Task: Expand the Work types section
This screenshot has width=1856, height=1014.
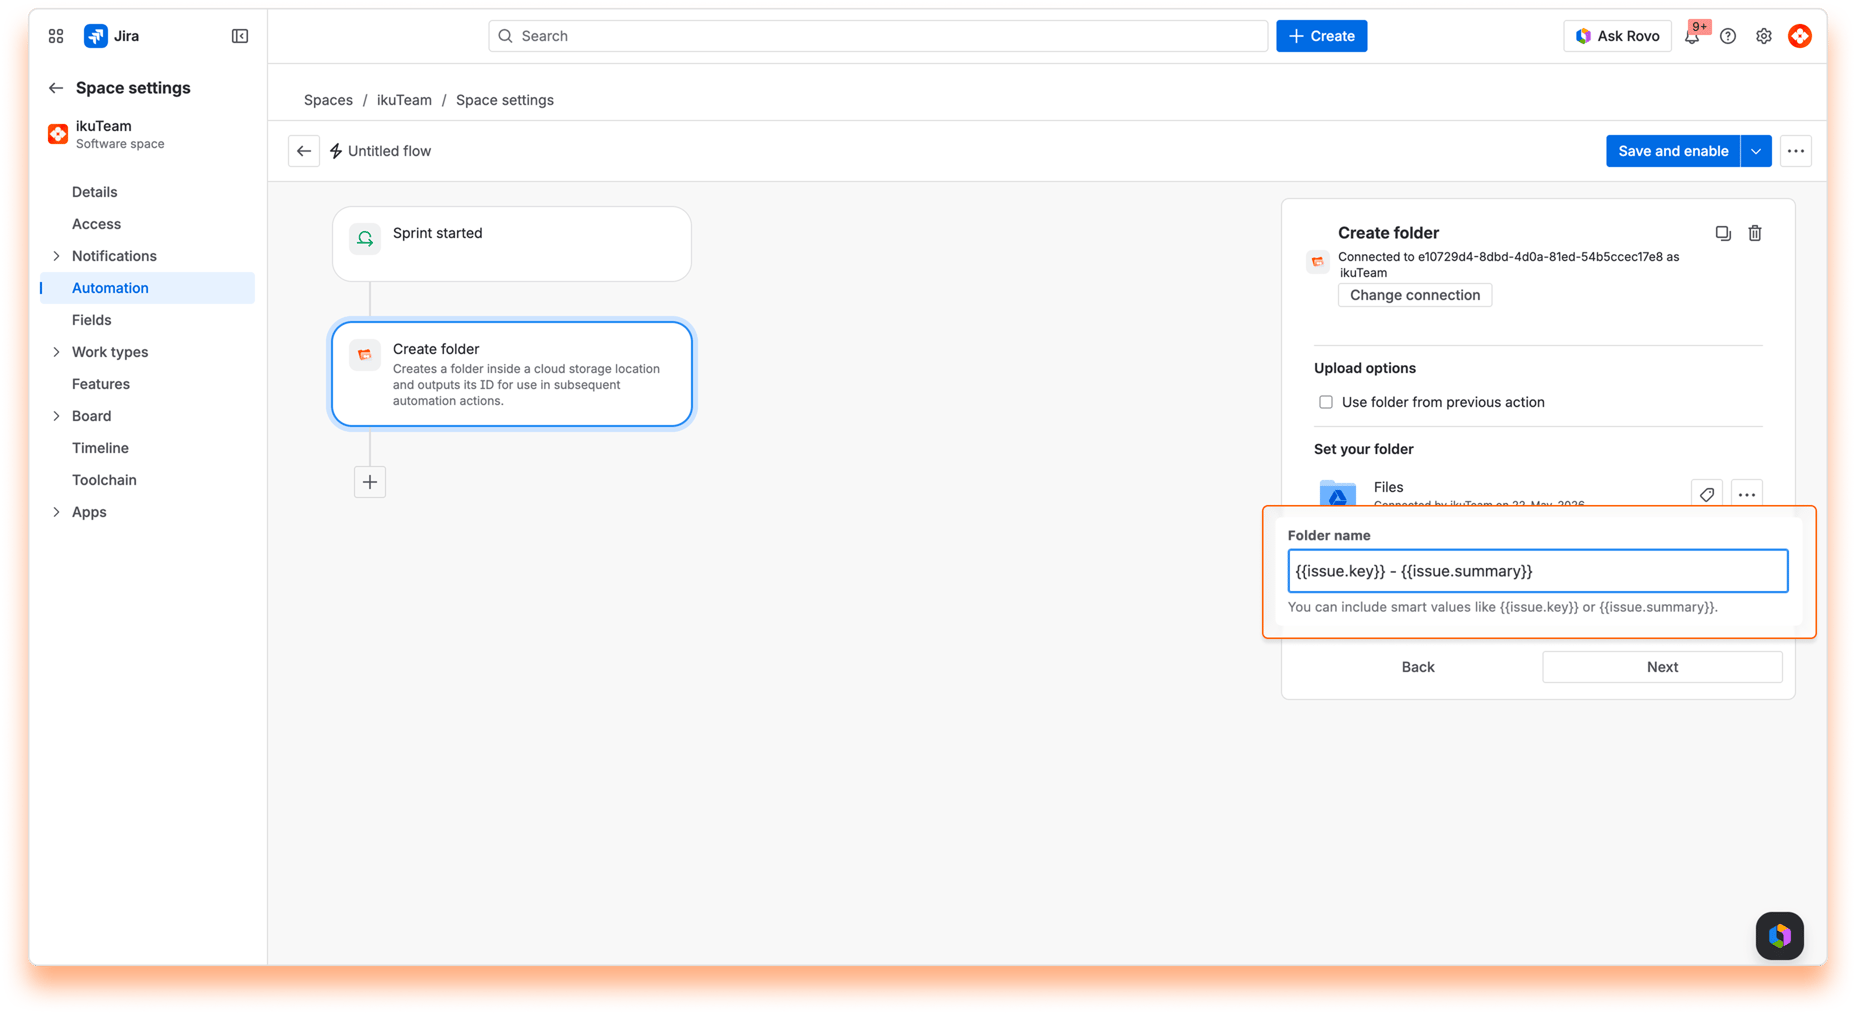Action: tap(56, 352)
